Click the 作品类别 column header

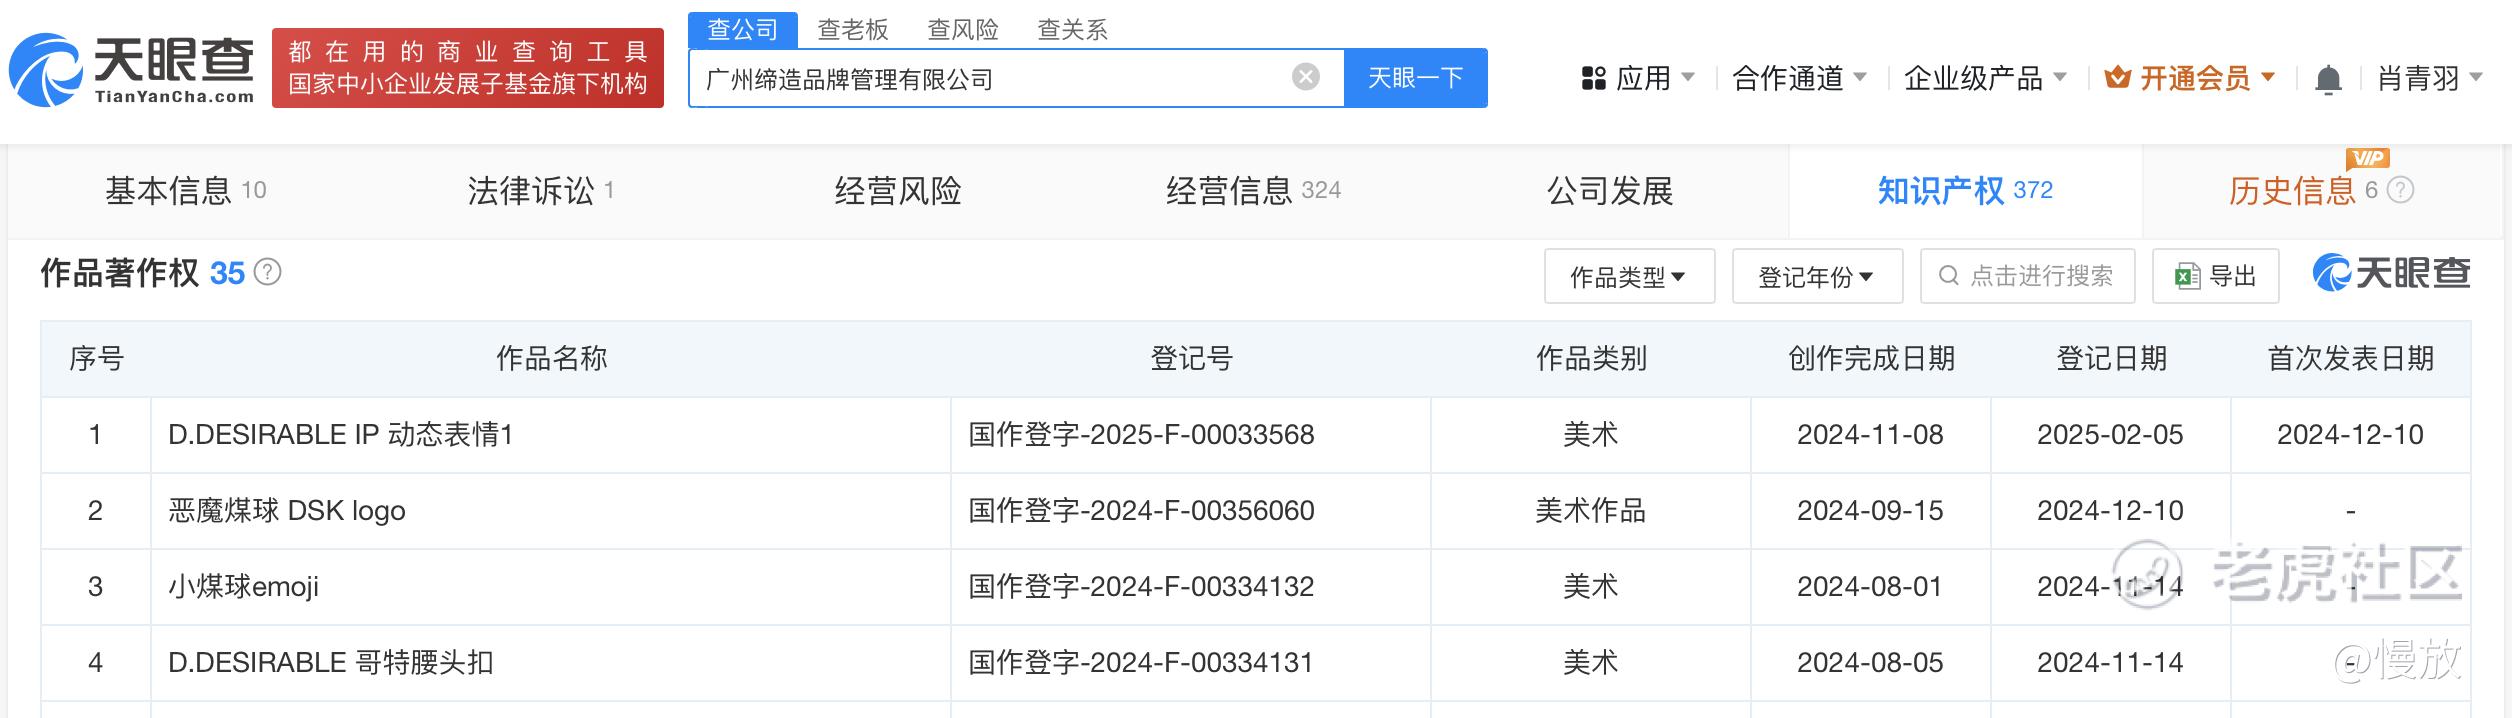coord(1591,358)
